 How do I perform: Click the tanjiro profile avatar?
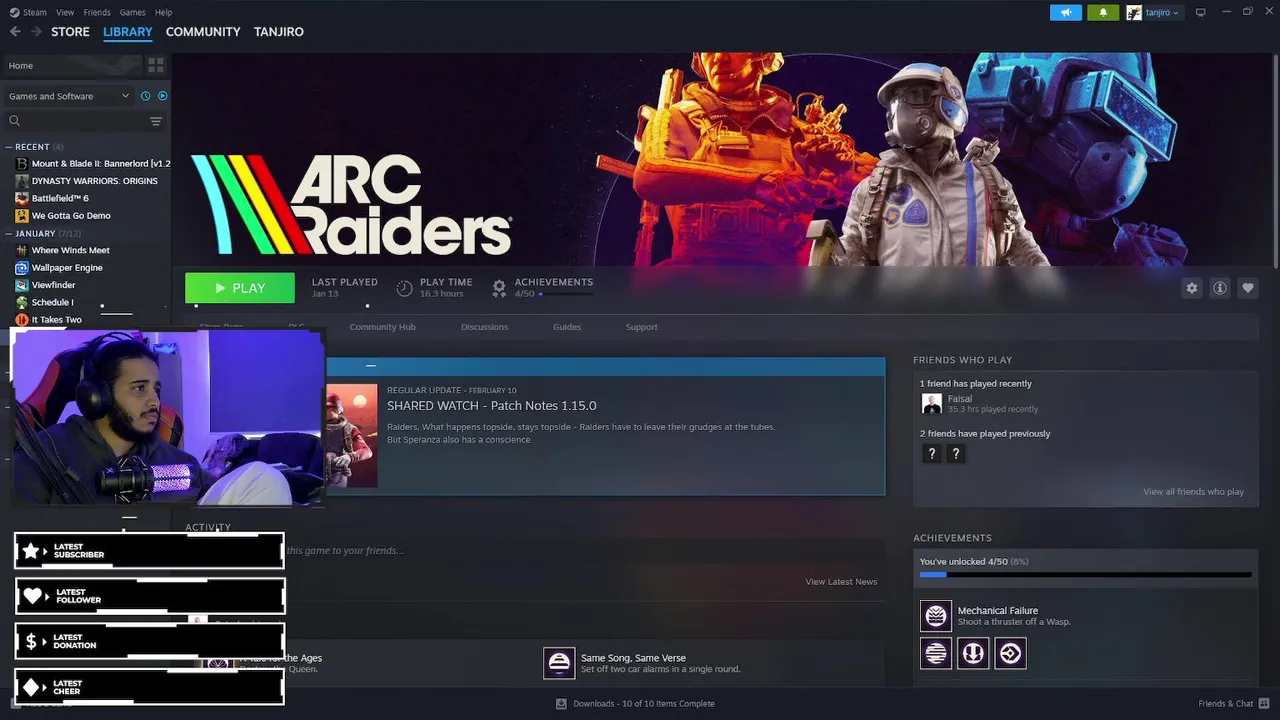(1134, 12)
